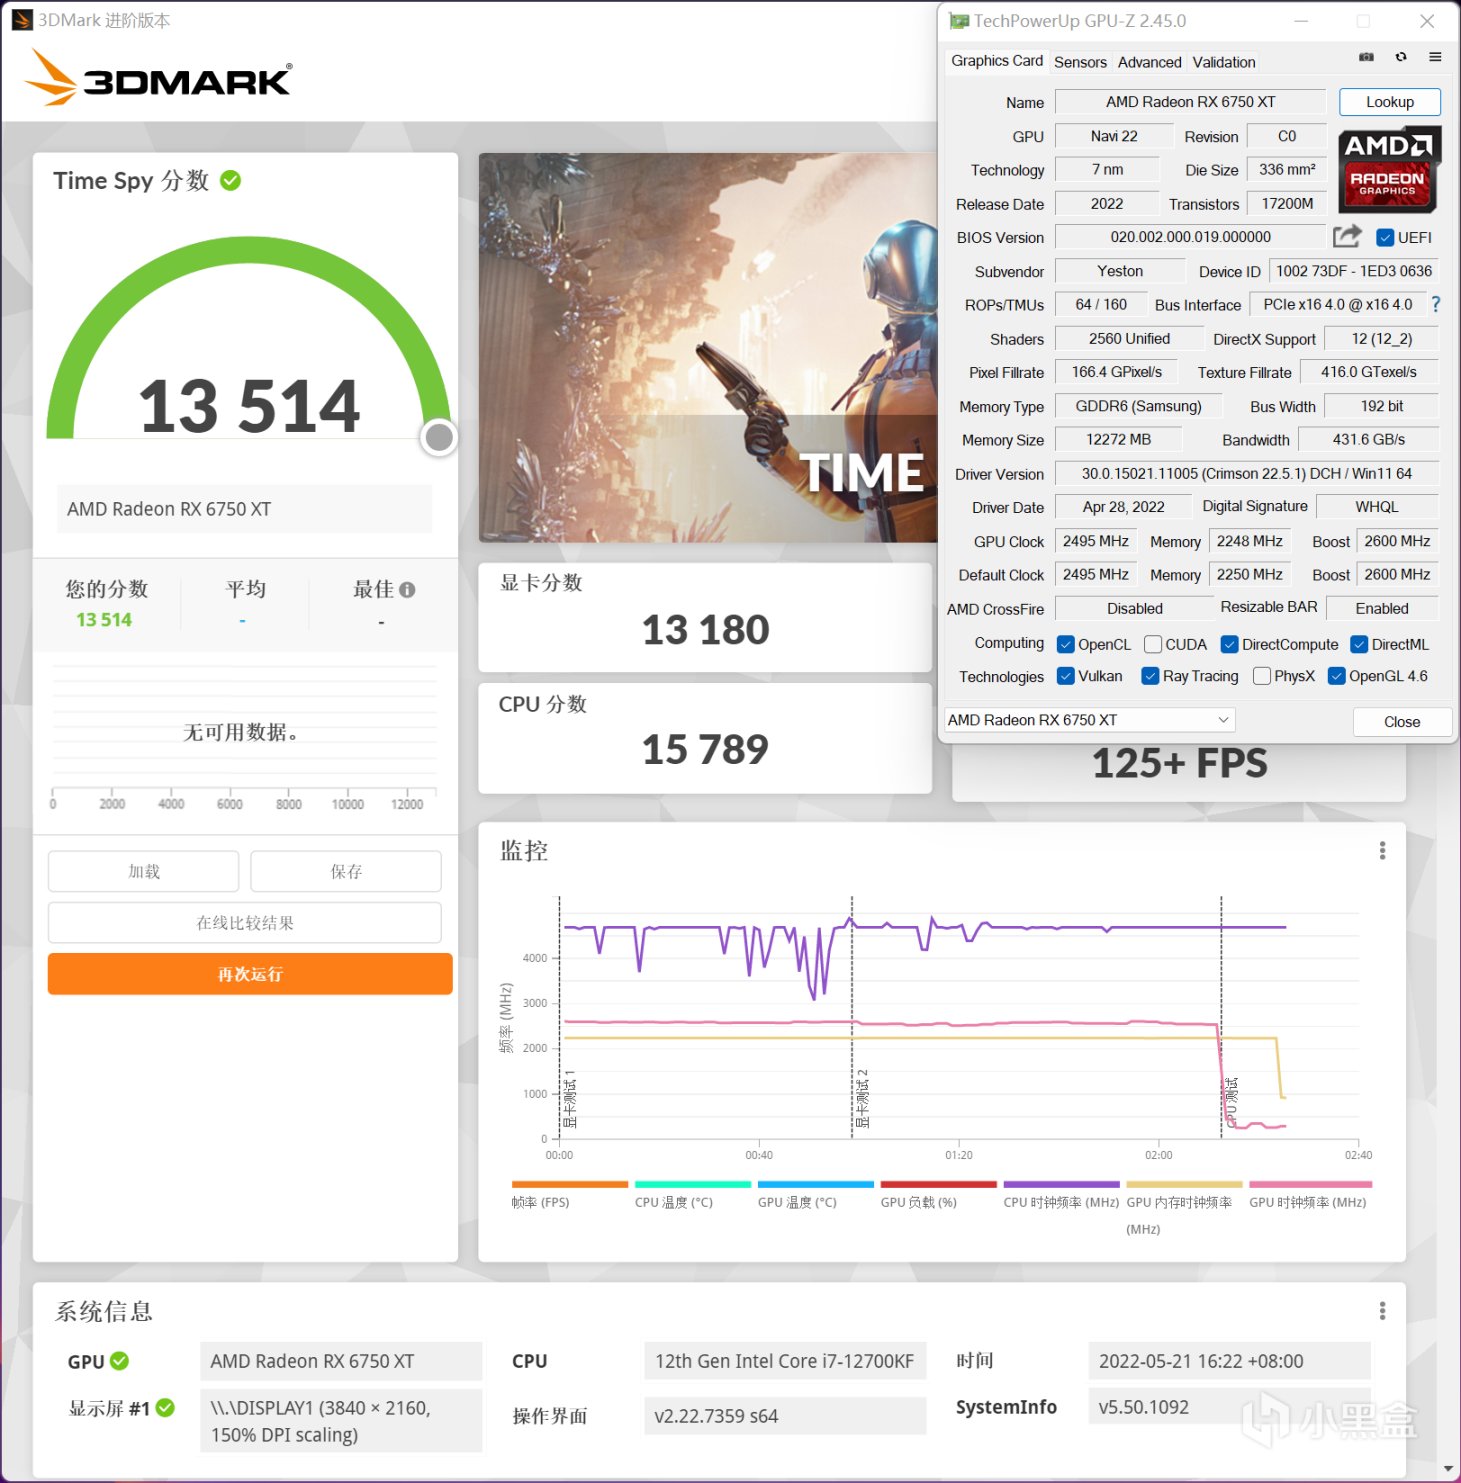
Task: Click the Memory Type value GDDR6 (Samsung)
Action: coord(1138,406)
